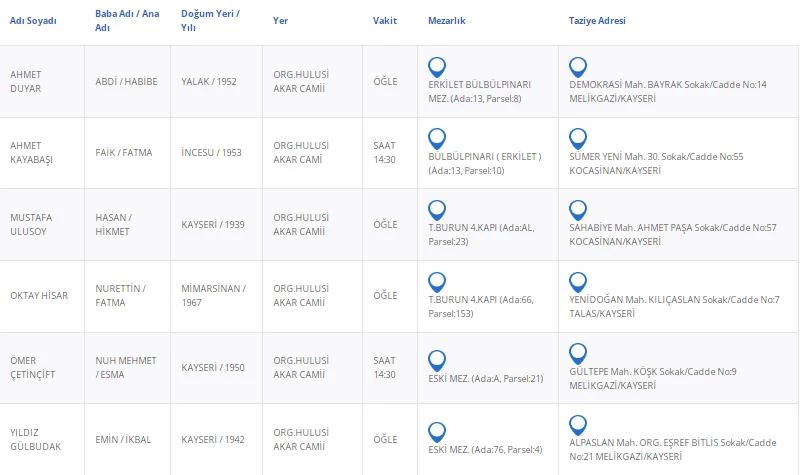801x475 pixels.
Task: Click the Mezarlık column header
Action: tap(446, 20)
